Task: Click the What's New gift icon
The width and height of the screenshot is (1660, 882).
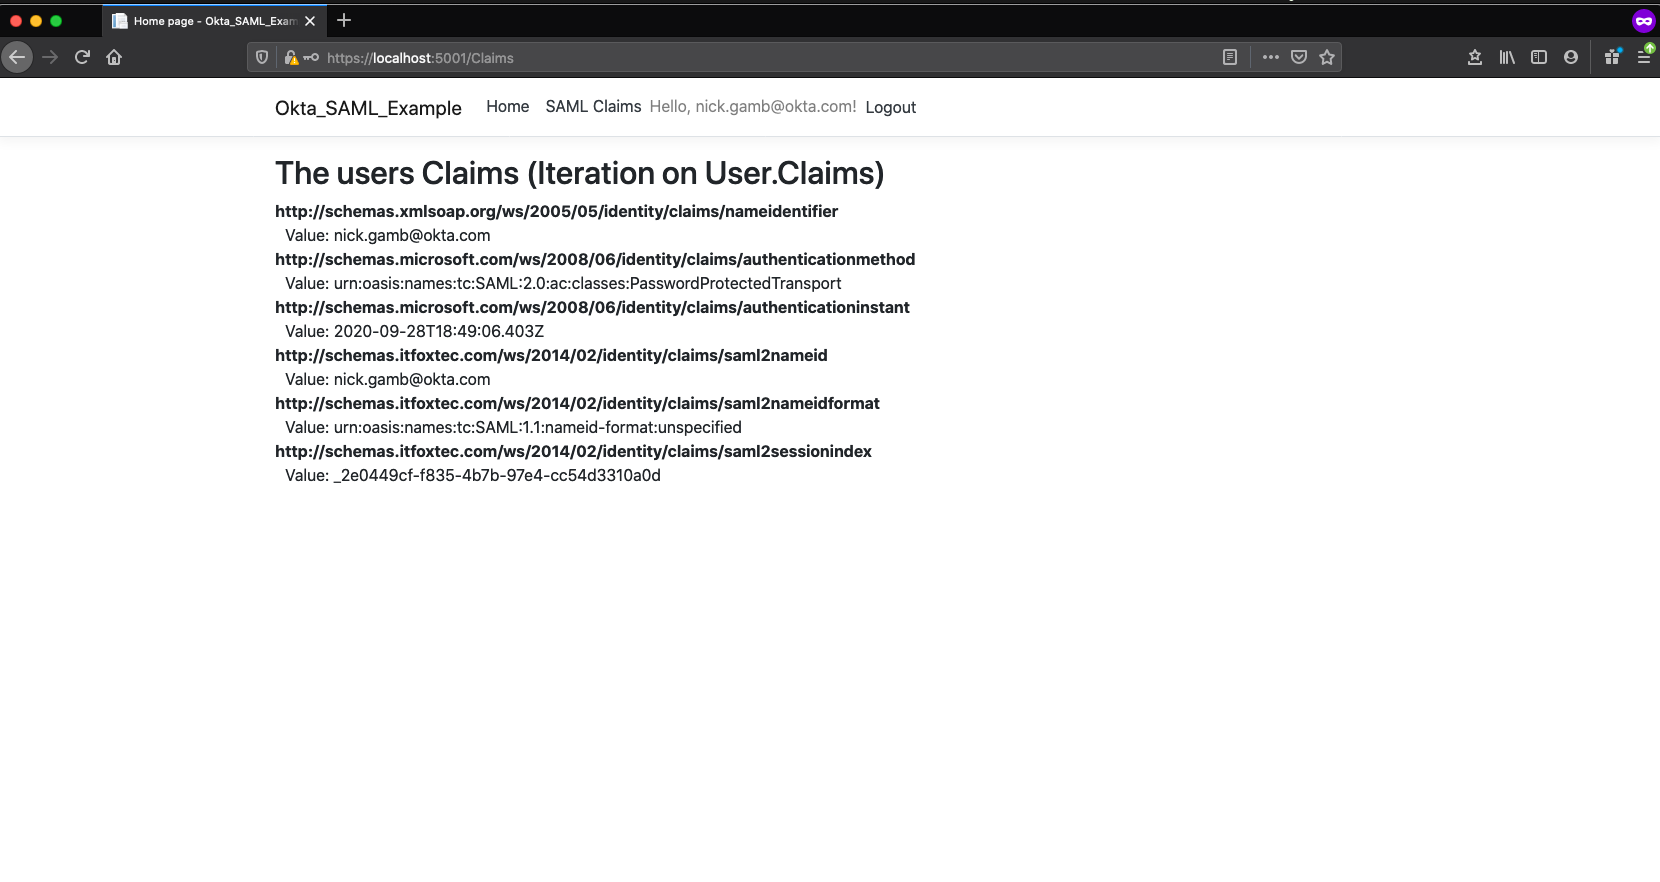Action: (1612, 57)
